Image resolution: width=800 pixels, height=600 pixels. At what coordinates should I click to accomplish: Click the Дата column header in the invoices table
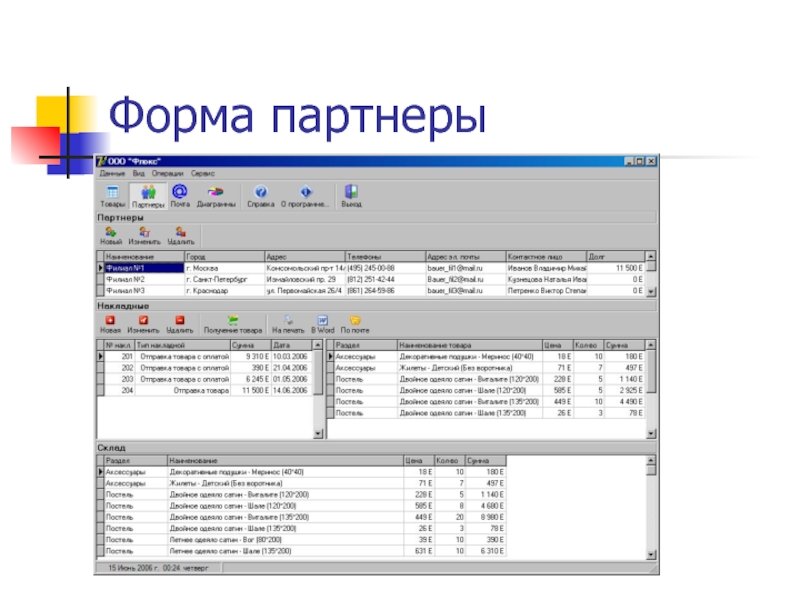point(291,345)
